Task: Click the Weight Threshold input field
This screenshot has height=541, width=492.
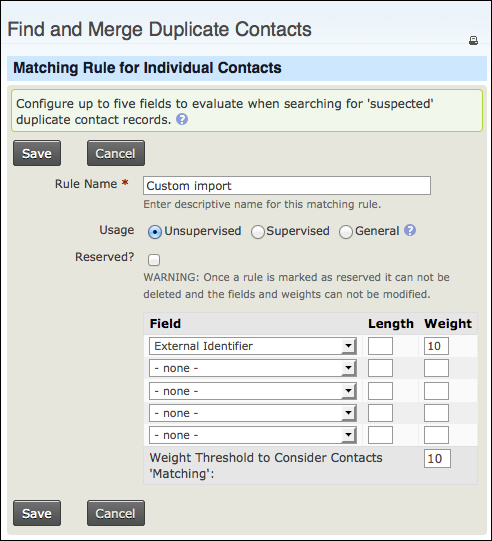Action: [437, 459]
